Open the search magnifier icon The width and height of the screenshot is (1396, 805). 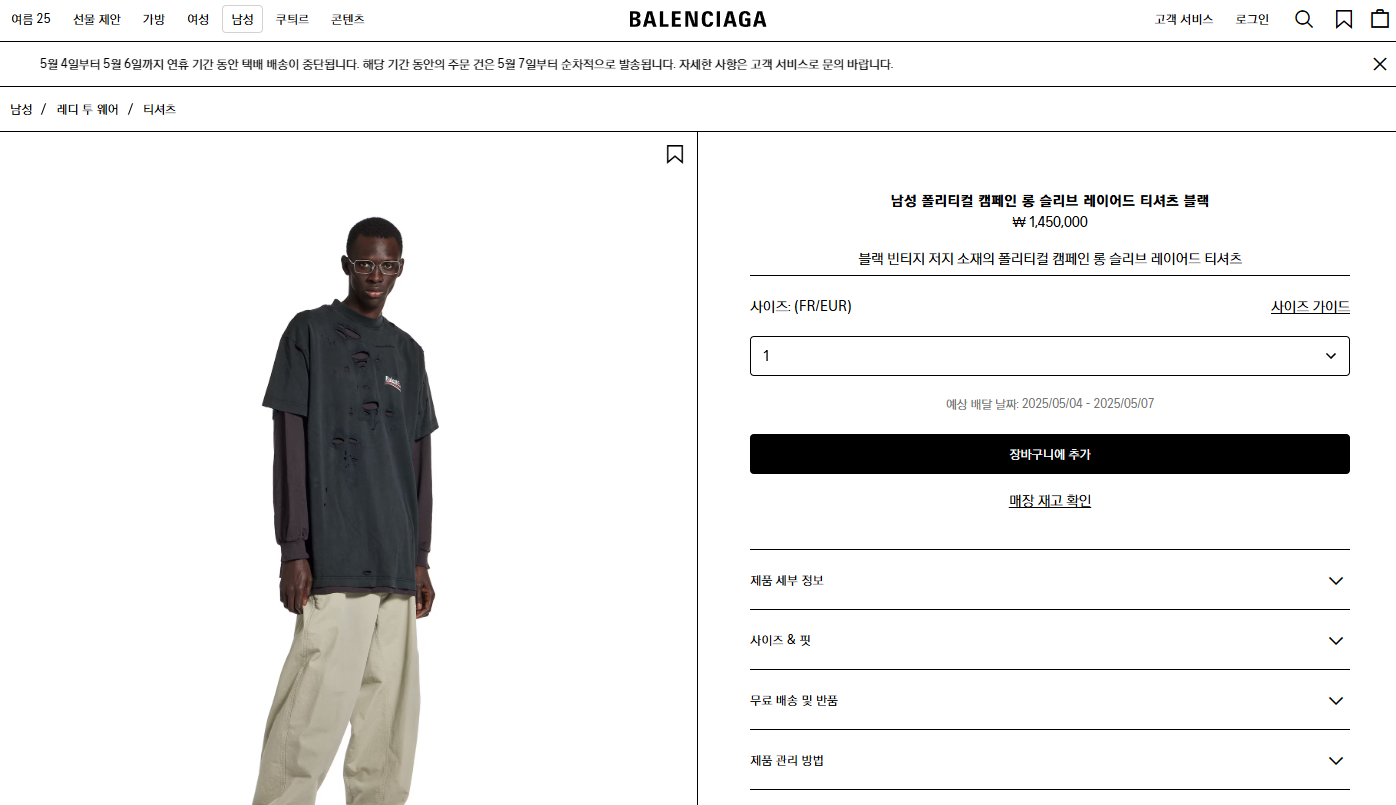pyautogui.click(x=1304, y=19)
